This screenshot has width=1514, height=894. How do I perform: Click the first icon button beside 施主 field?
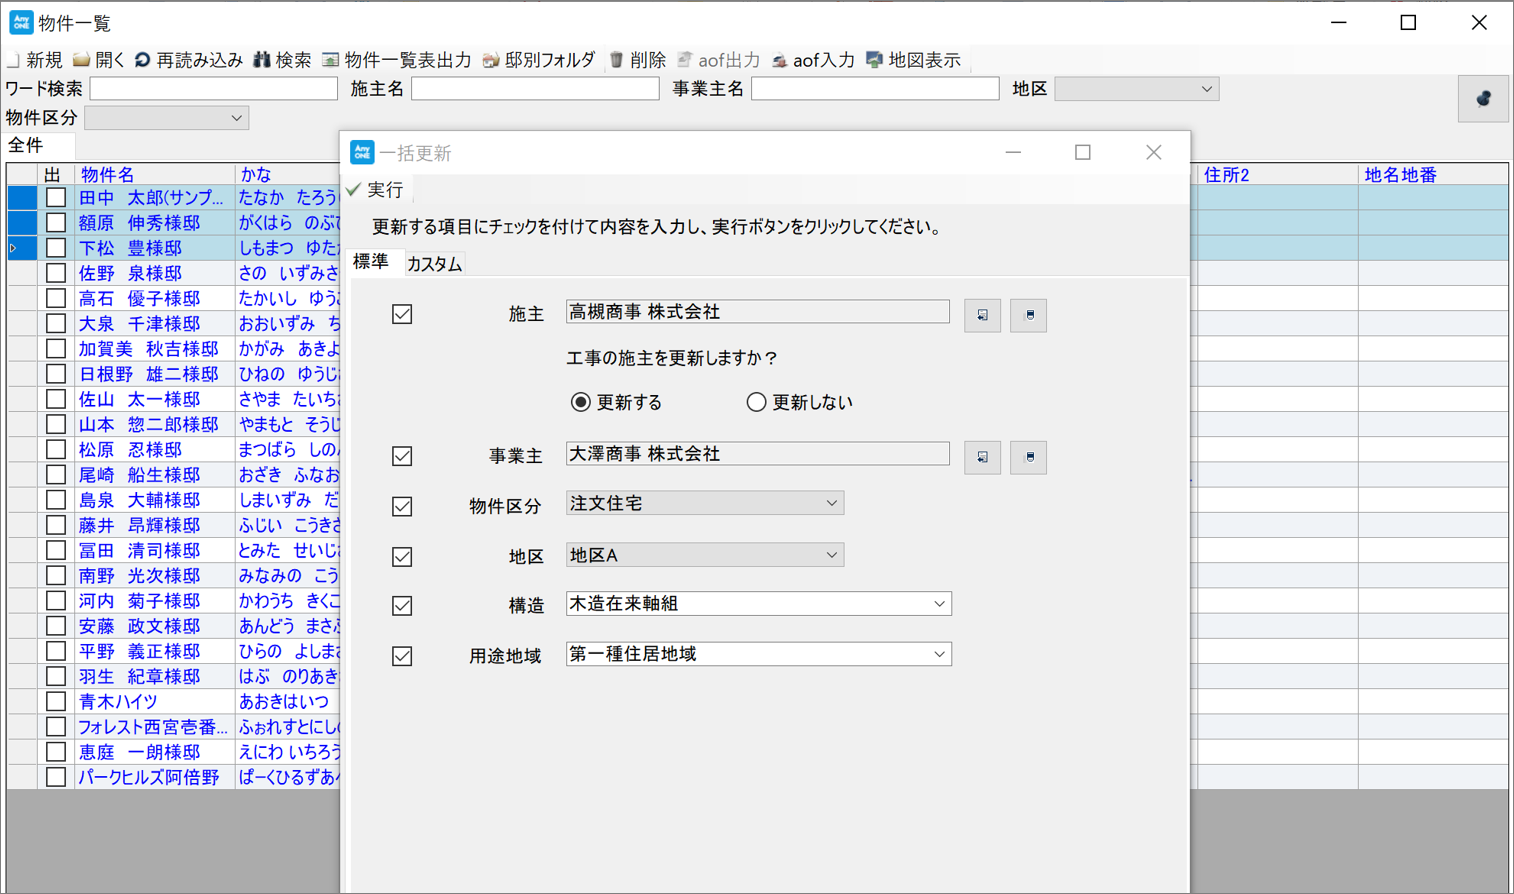(x=982, y=315)
